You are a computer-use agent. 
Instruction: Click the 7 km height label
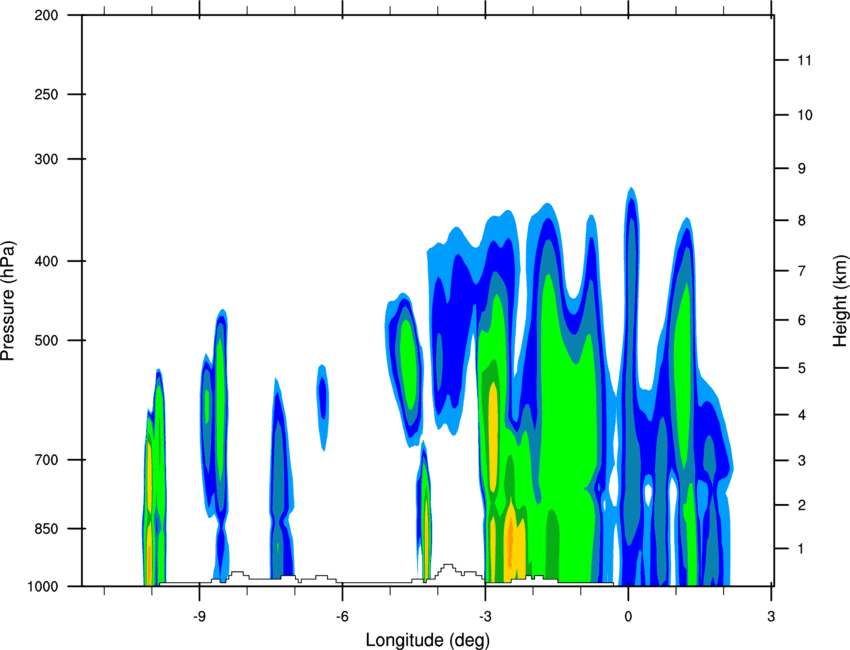[x=801, y=271]
